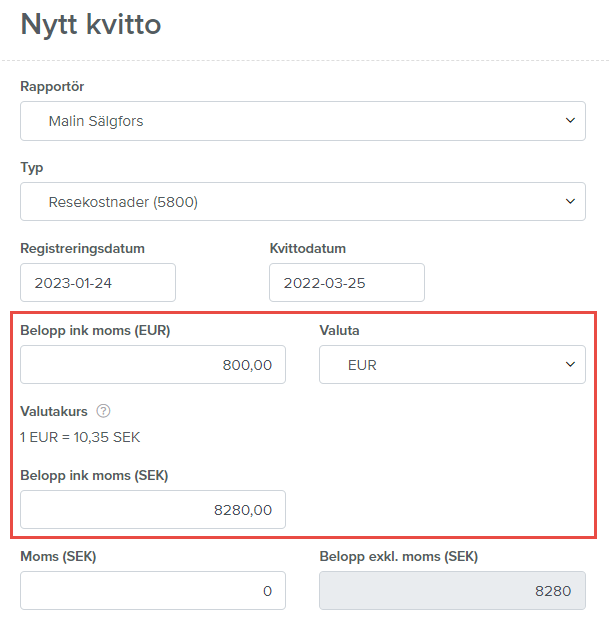
Task: Open the Valuta dropdown set to EUR
Action: [x=452, y=365]
